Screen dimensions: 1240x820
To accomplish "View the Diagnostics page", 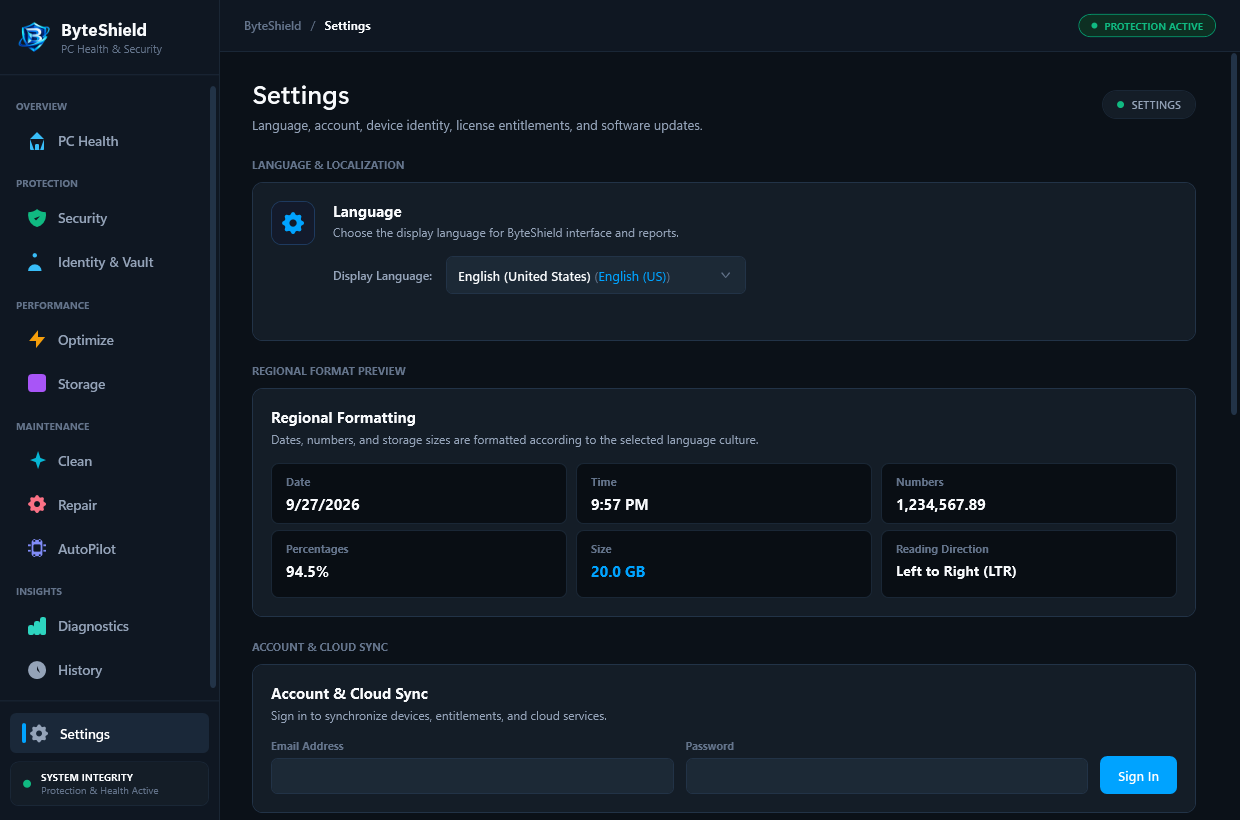I will pos(109,626).
